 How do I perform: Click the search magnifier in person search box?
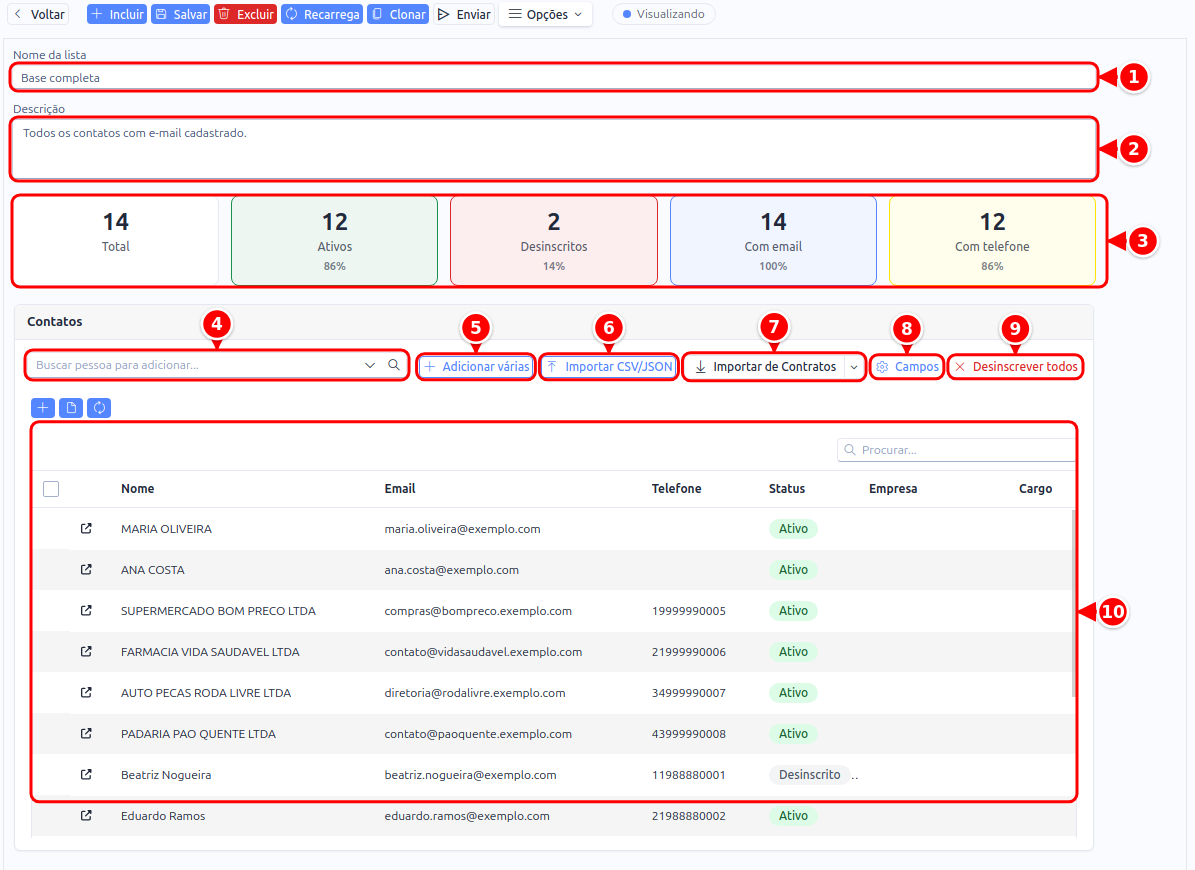(x=393, y=365)
